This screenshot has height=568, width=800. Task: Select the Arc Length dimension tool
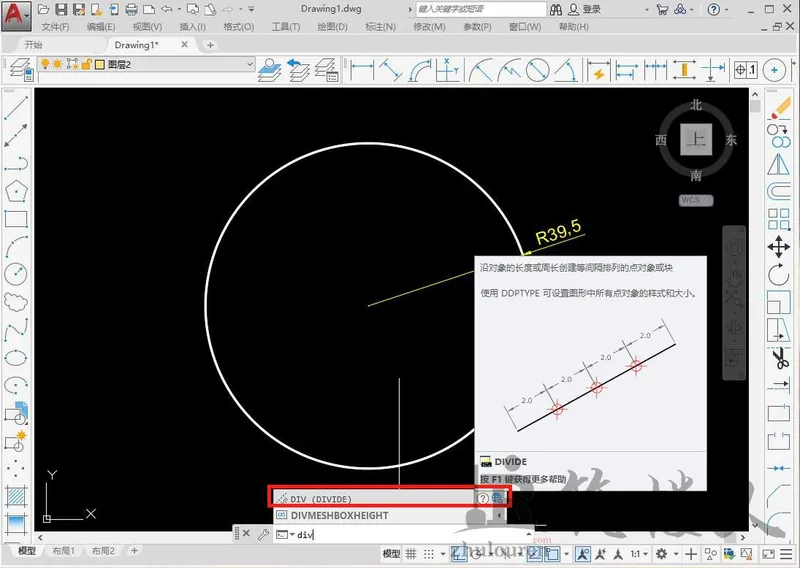(x=420, y=70)
